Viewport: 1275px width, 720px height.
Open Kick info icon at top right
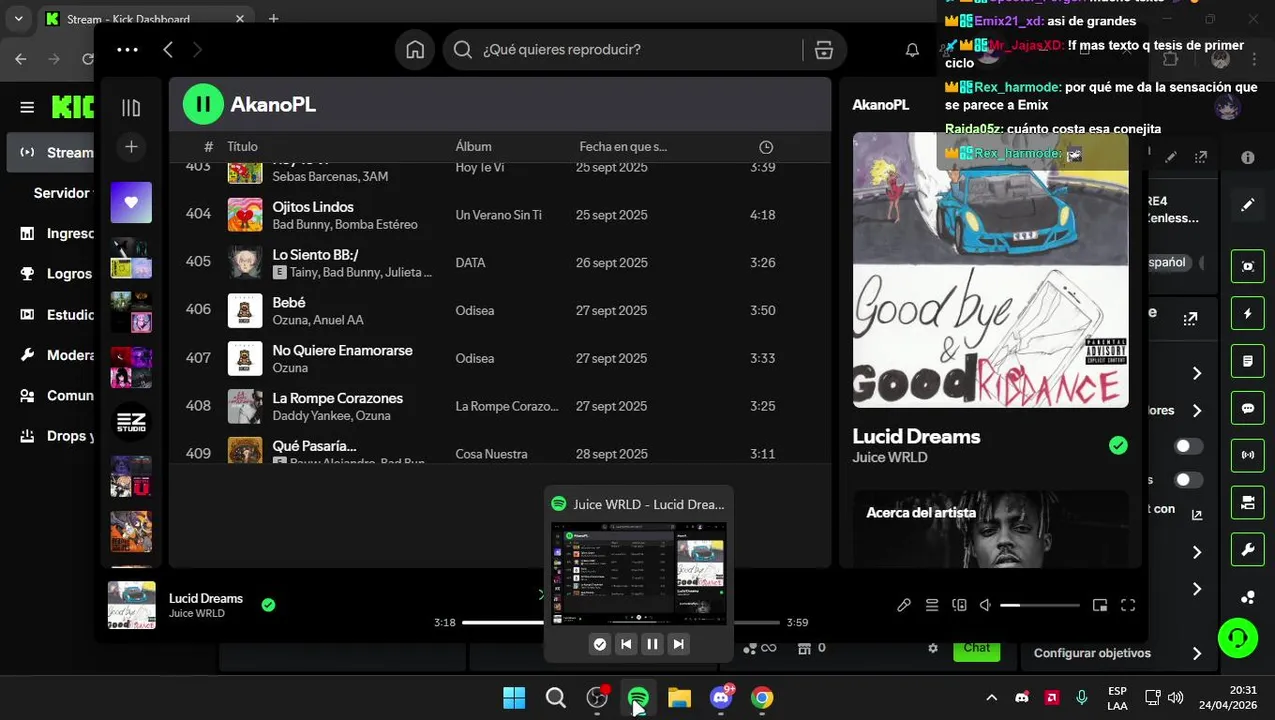tap(1248, 157)
